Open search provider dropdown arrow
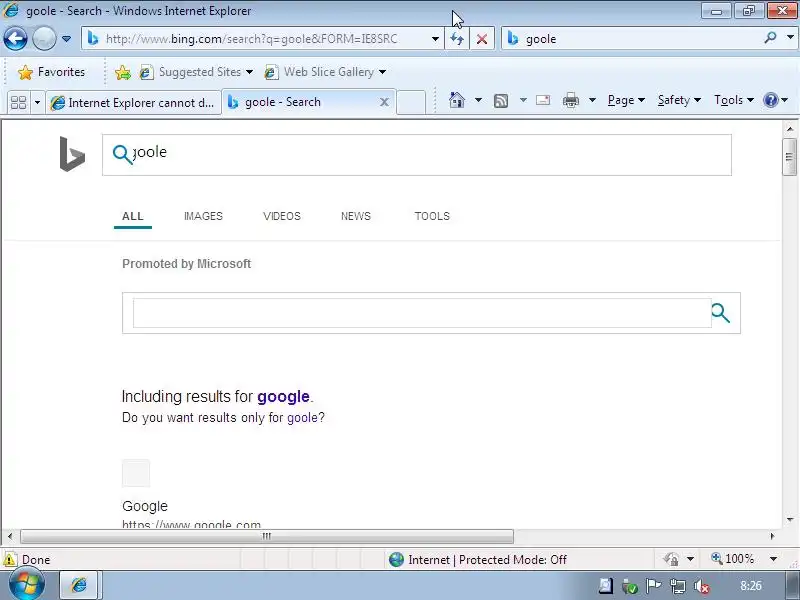The image size is (800, 600). tap(790, 38)
